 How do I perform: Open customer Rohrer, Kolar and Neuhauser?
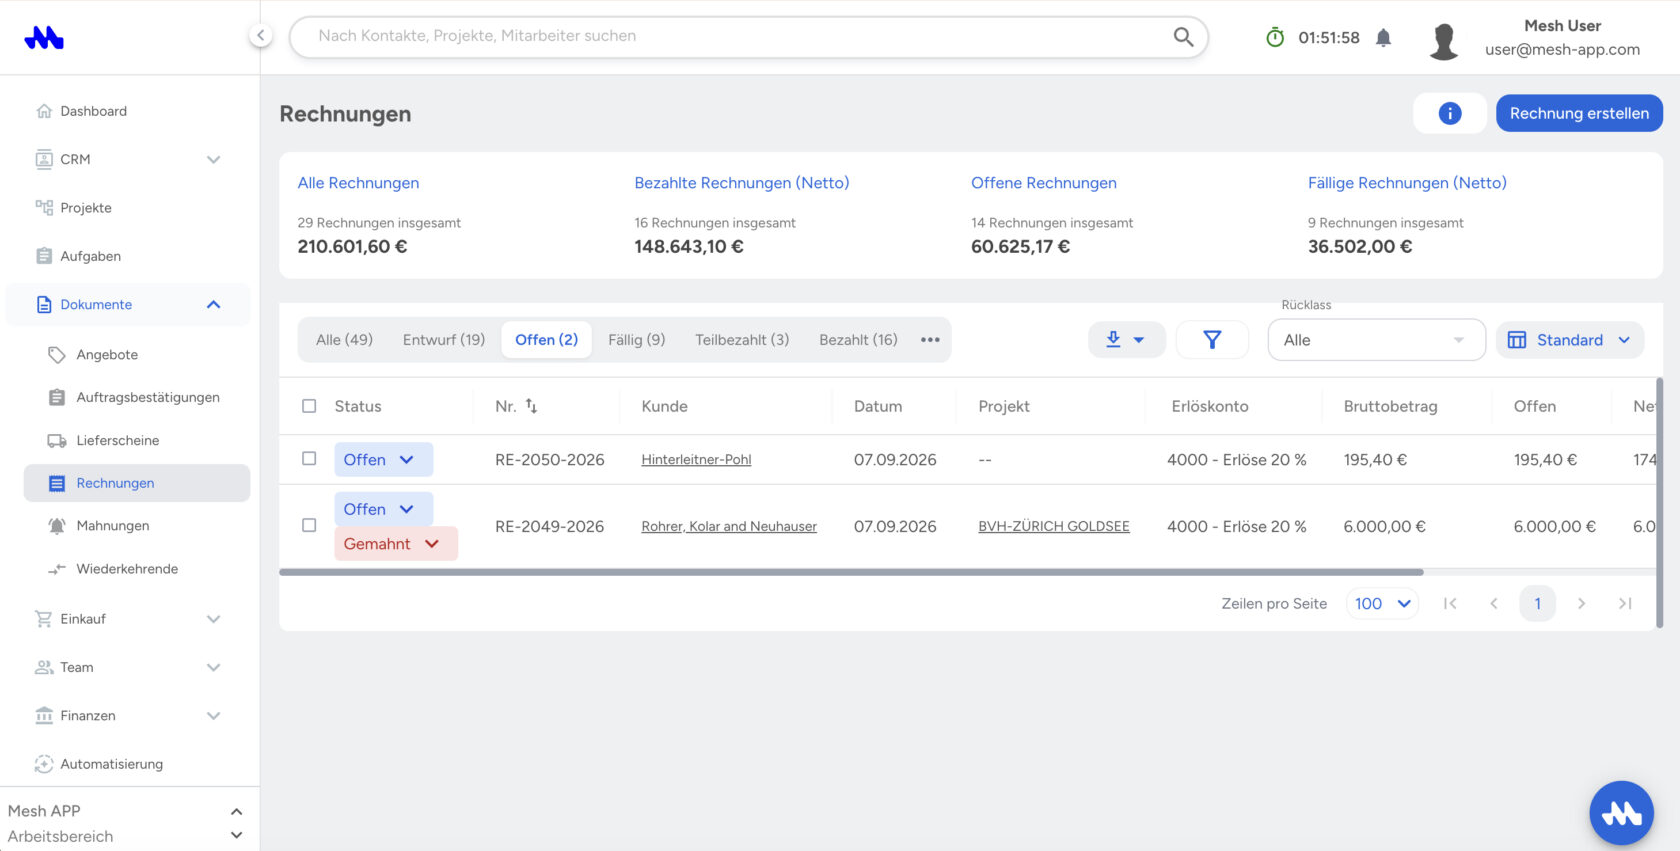pyautogui.click(x=729, y=526)
